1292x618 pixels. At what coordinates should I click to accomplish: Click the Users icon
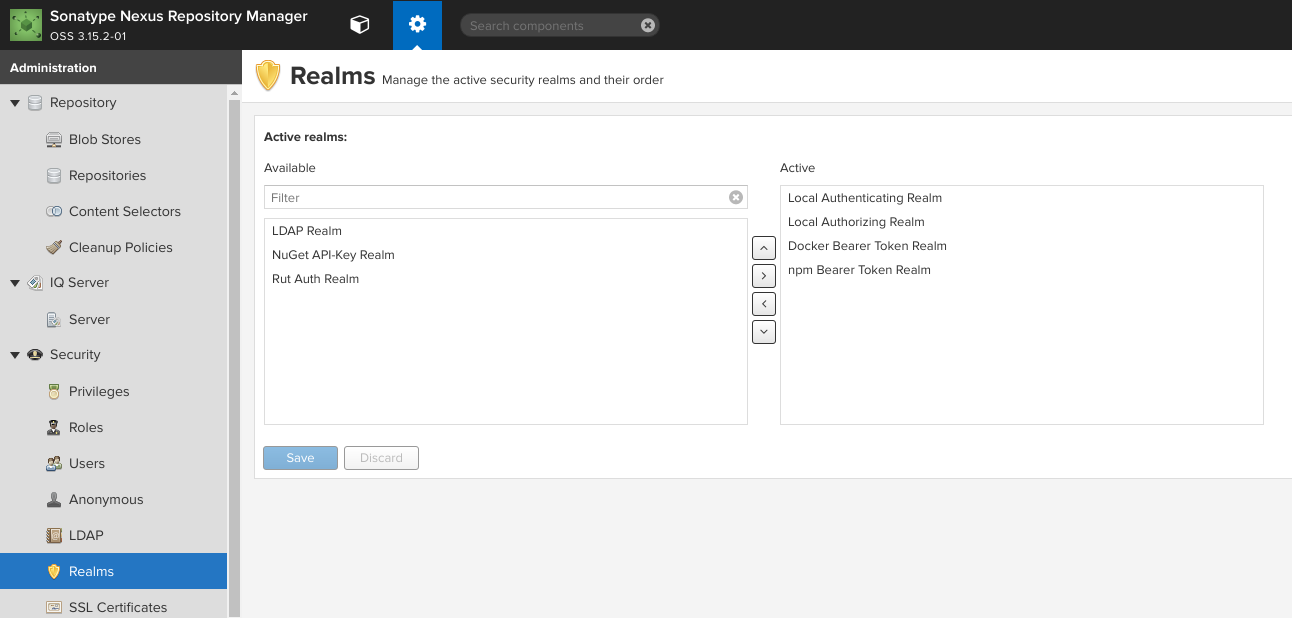tap(54, 464)
